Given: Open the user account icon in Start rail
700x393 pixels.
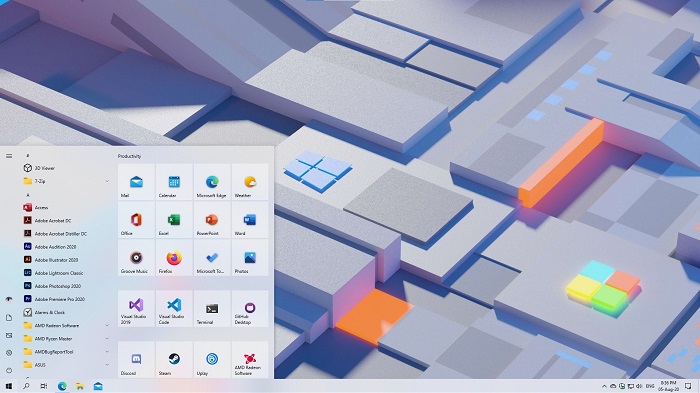Looking at the screenshot, I should pyautogui.click(x=9, y=299).
